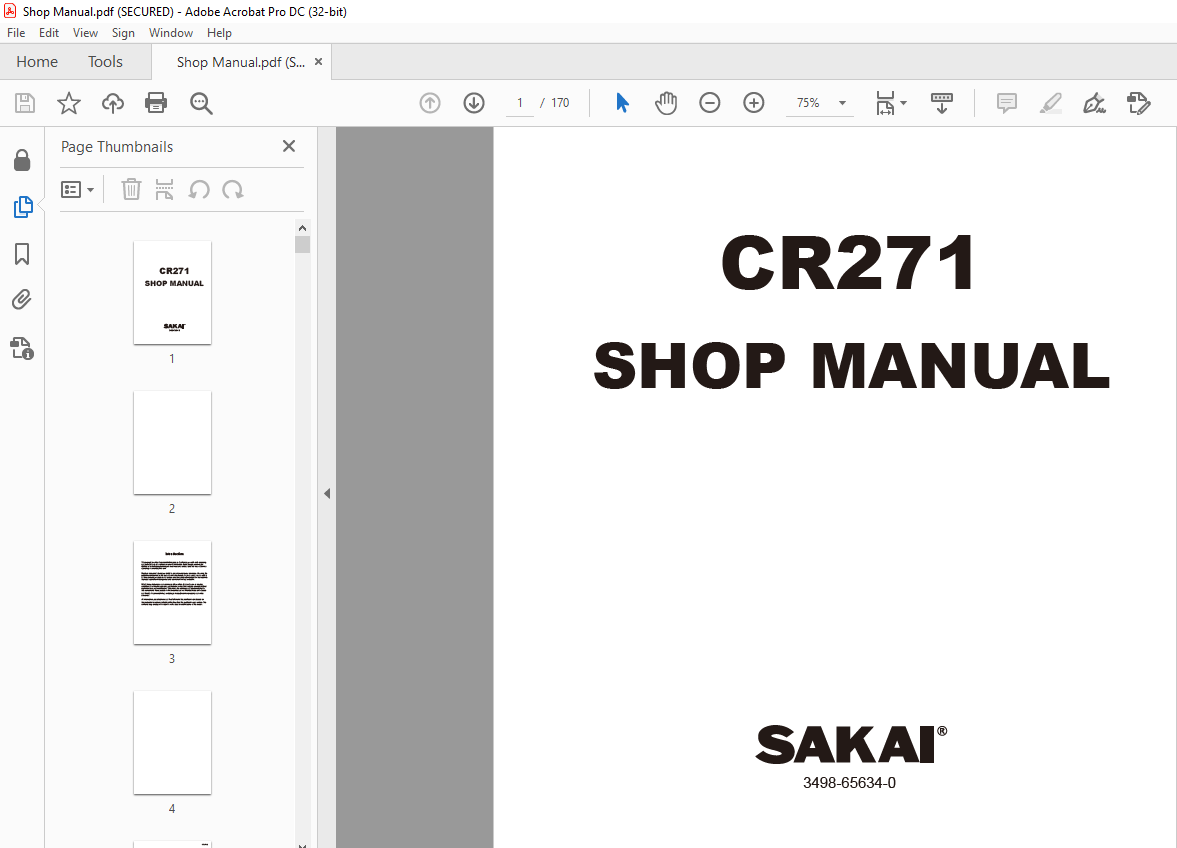The width and height of the screenshot is (1177, 848).
Task: Activate the Hand pan tool
Action: tap(666, 103)
